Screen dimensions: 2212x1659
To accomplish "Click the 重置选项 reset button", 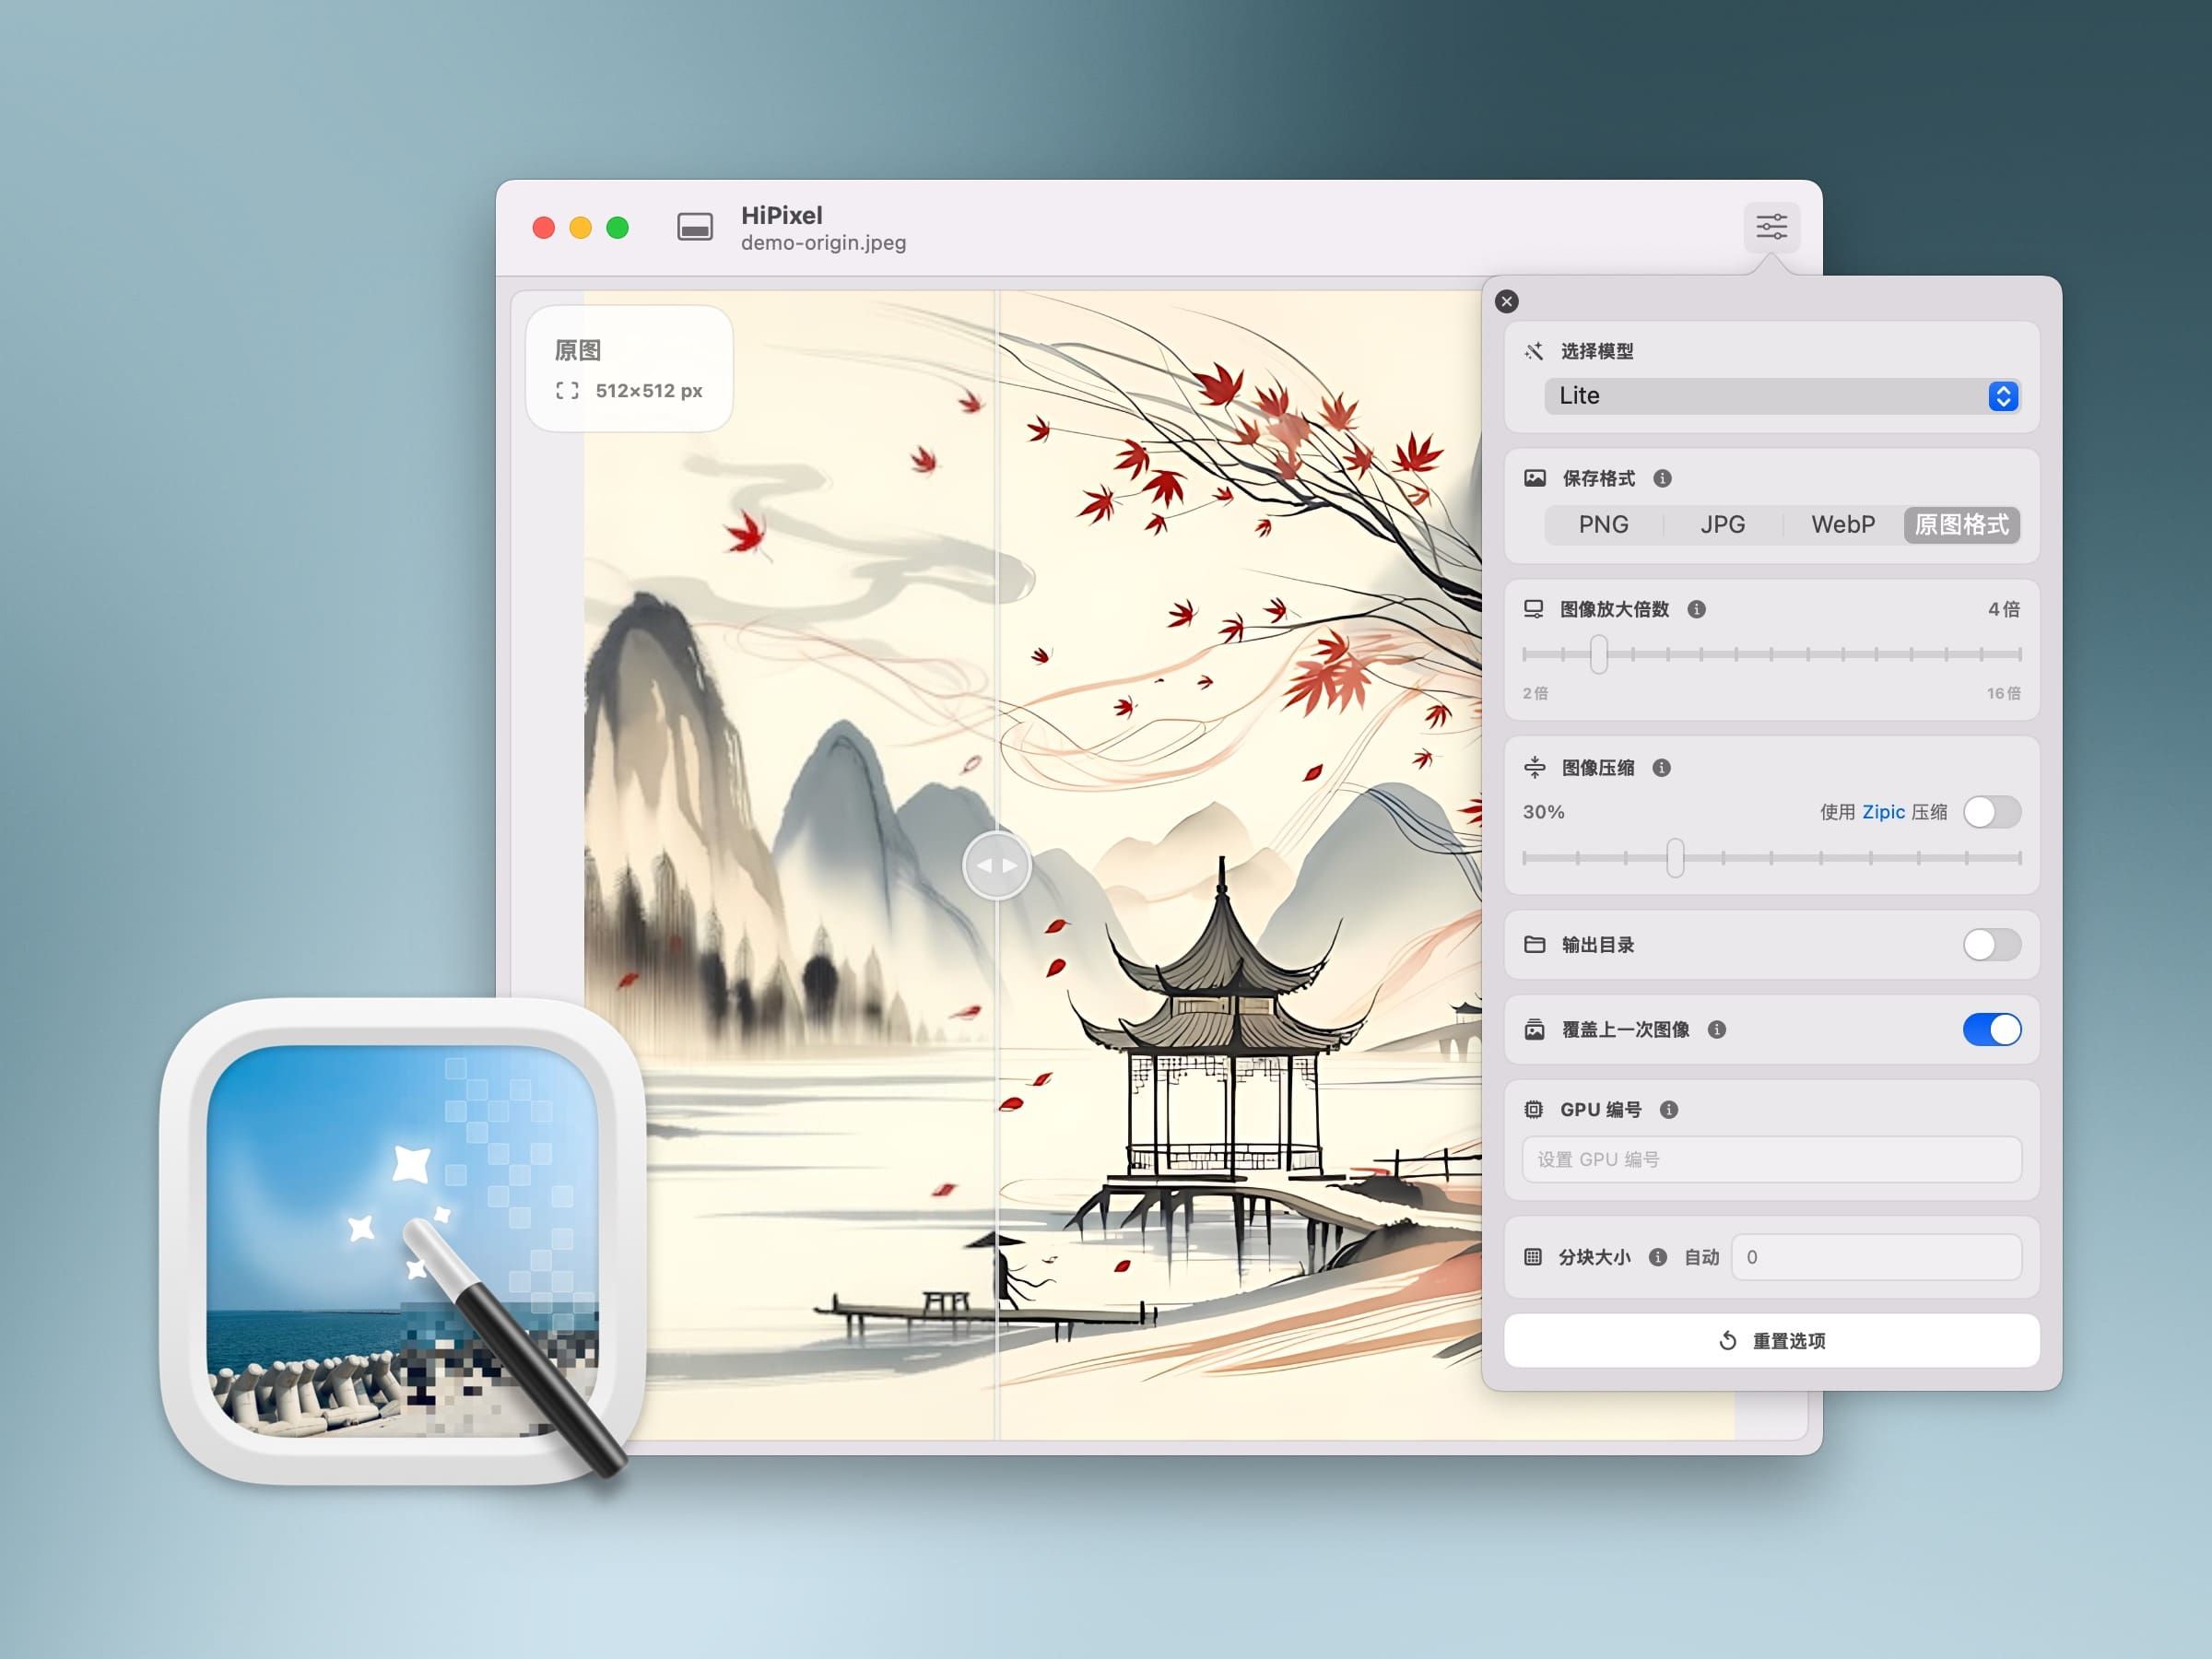I will tap(1771, 1340).
